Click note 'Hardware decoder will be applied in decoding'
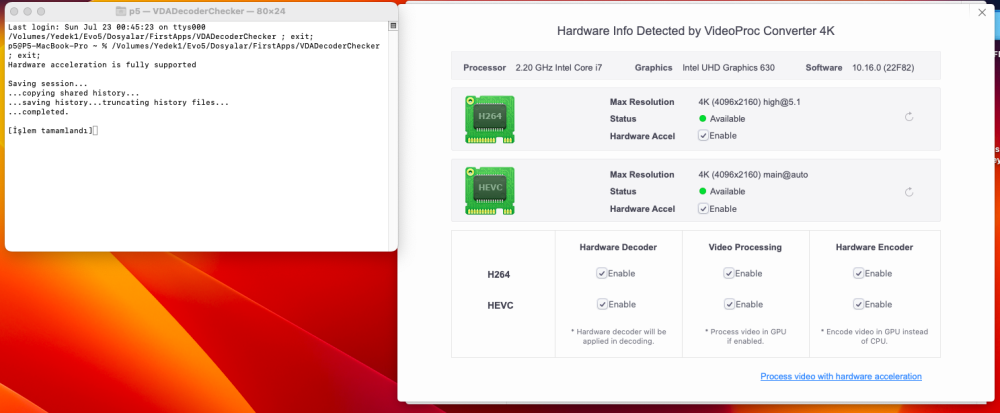 point(618,337)
